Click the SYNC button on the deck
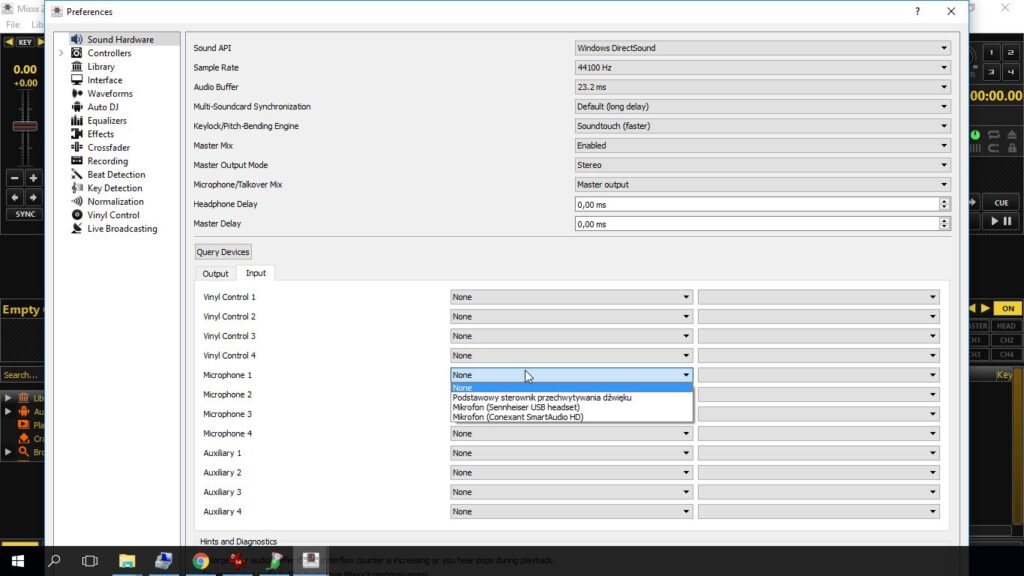The height and width of the screenshot is (576, 1024). [x=24, y=214]
